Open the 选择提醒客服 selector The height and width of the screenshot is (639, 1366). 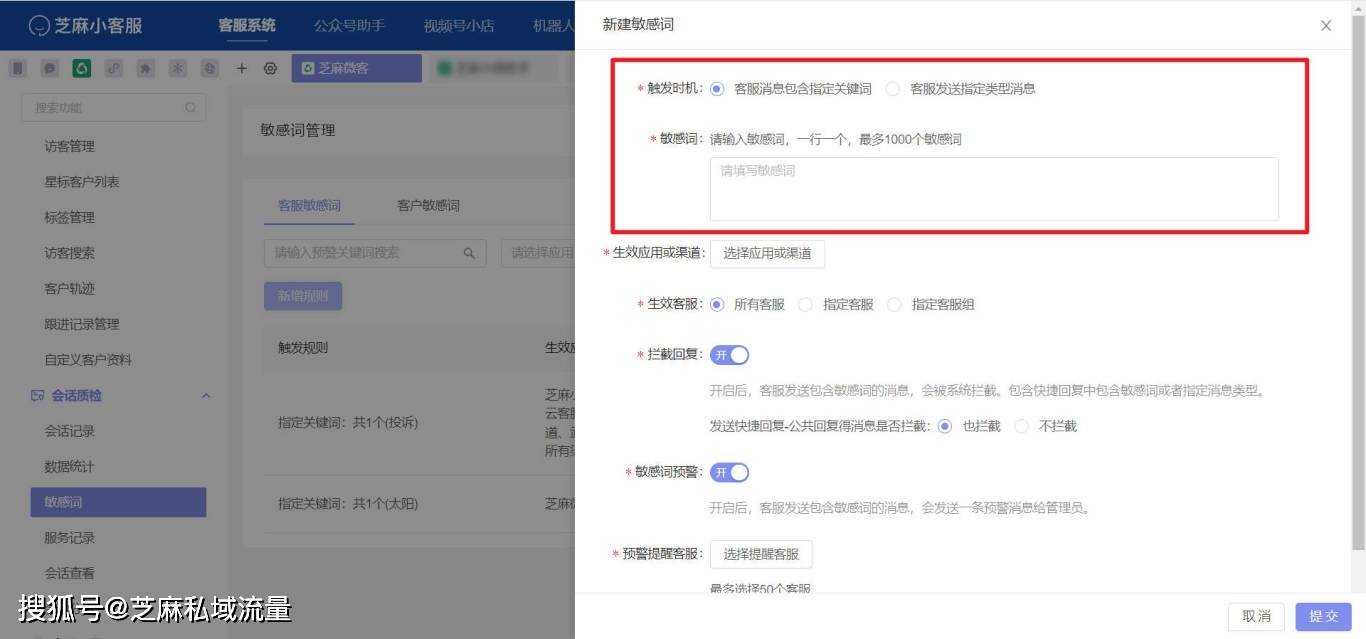[761, 554]
